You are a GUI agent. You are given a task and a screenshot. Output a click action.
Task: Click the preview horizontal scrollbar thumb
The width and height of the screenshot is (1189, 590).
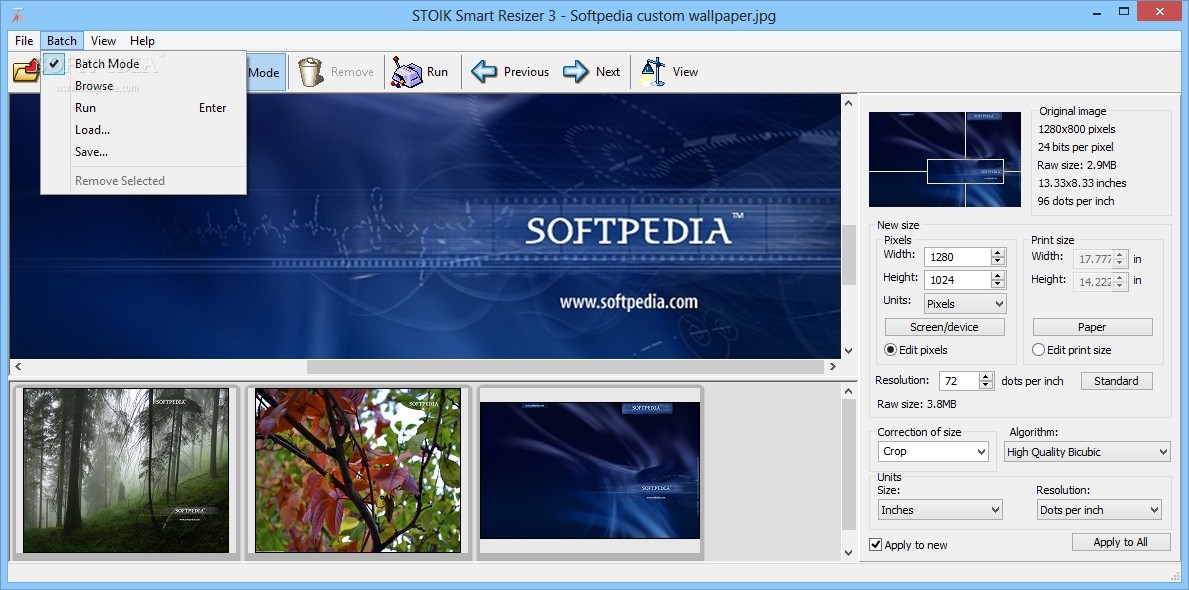(565, 366)
